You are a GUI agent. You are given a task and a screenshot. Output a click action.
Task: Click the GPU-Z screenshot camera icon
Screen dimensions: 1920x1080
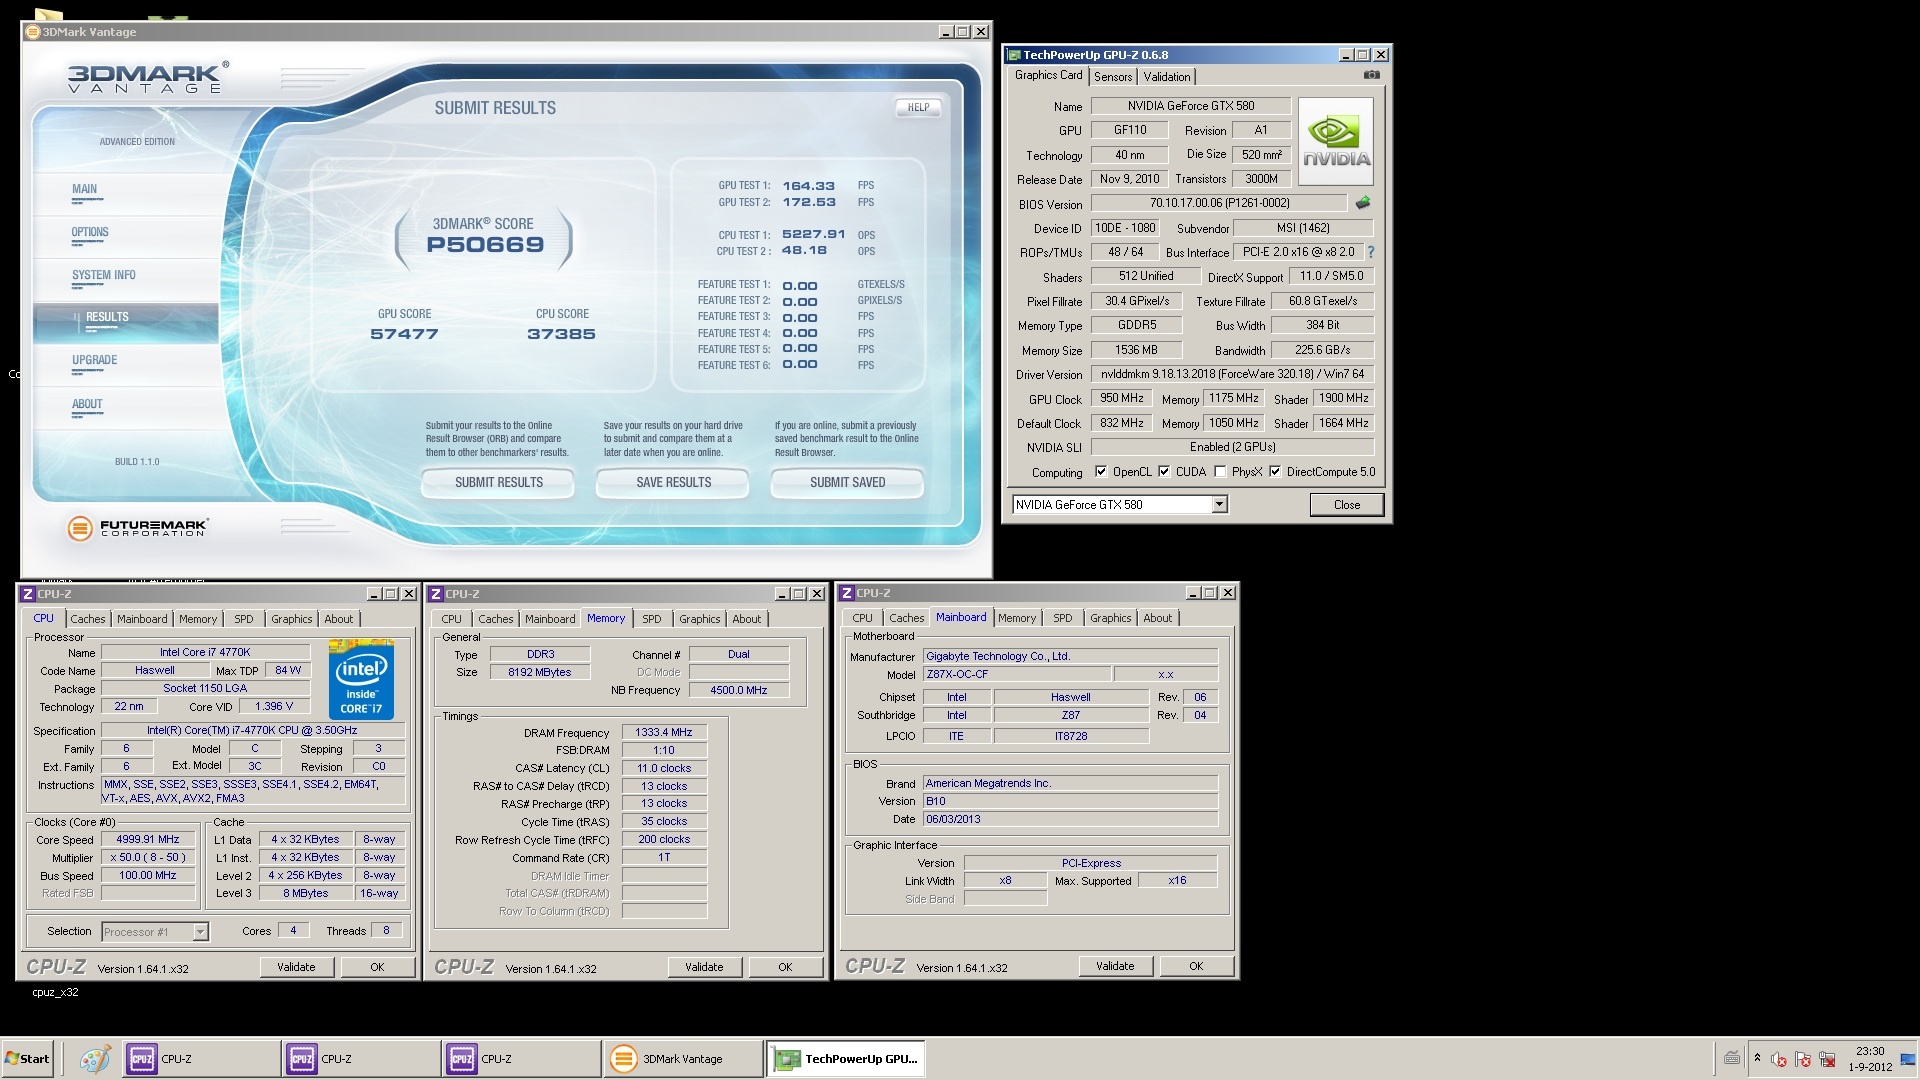point(1371,75)
